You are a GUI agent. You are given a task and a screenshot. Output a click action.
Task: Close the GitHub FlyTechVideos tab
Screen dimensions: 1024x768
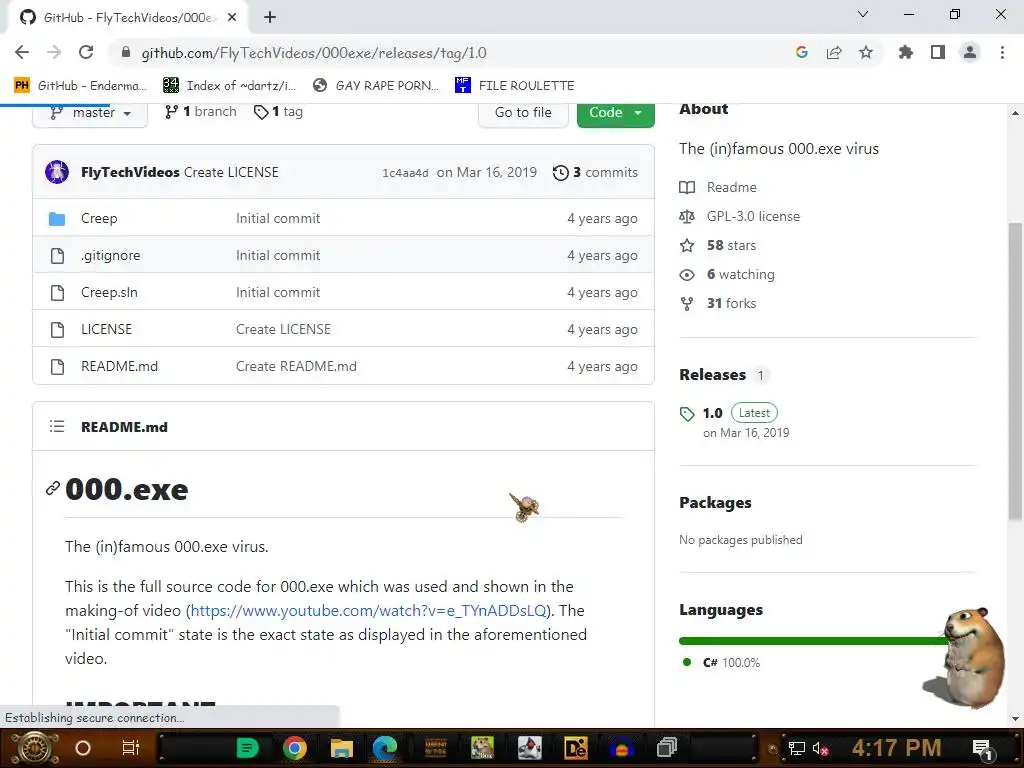click(x=232, y=18)
